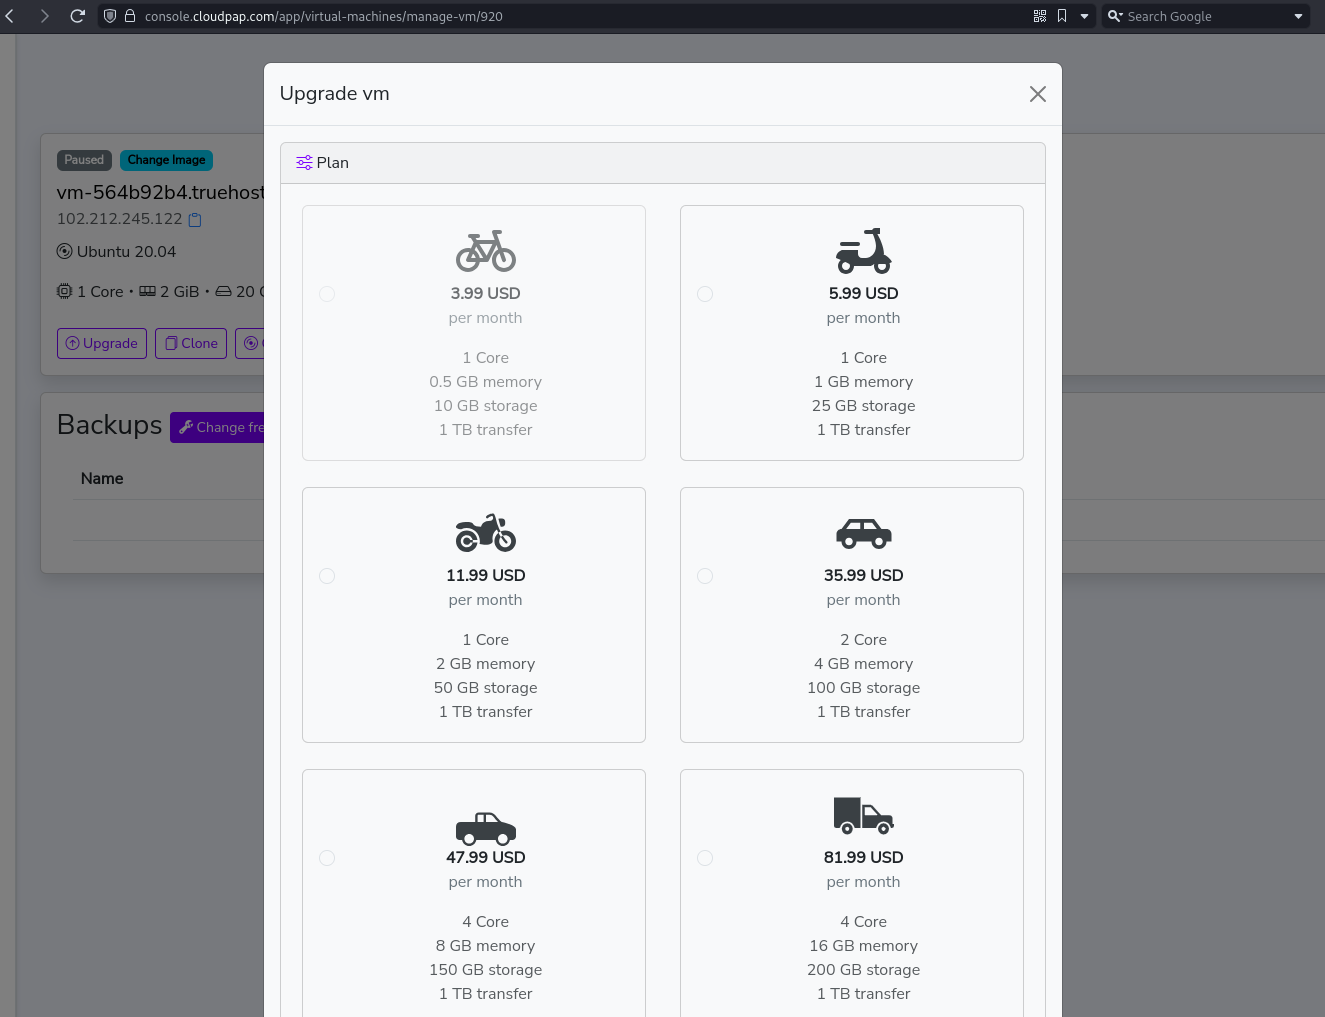Click the car icon on the 35.99 USD plan
The image size is (1325, 1017).
coord(863,533)
